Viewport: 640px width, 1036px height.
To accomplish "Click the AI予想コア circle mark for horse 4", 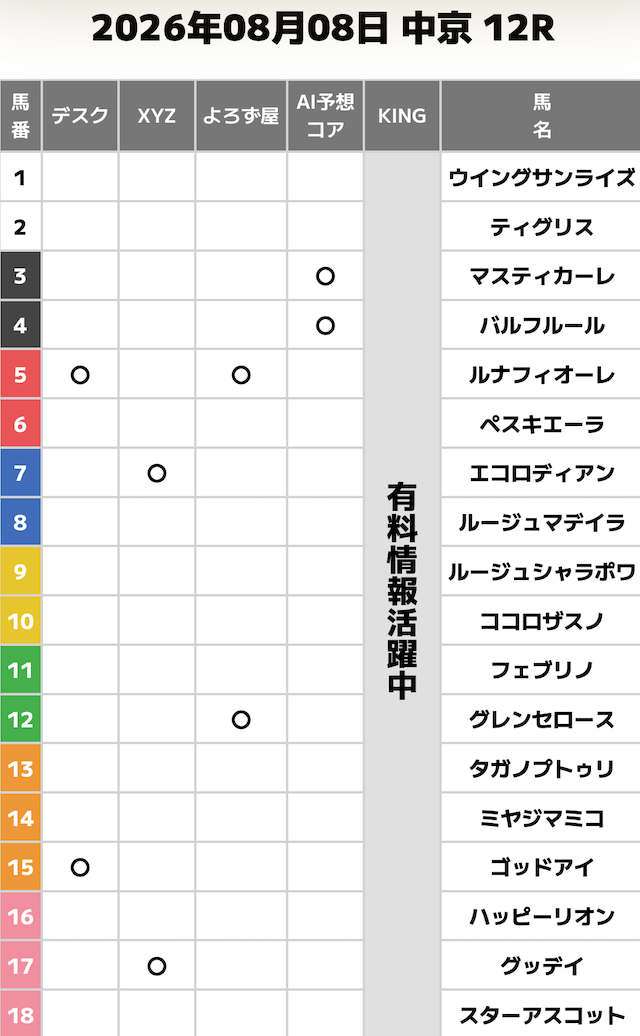I will (325, 326).
